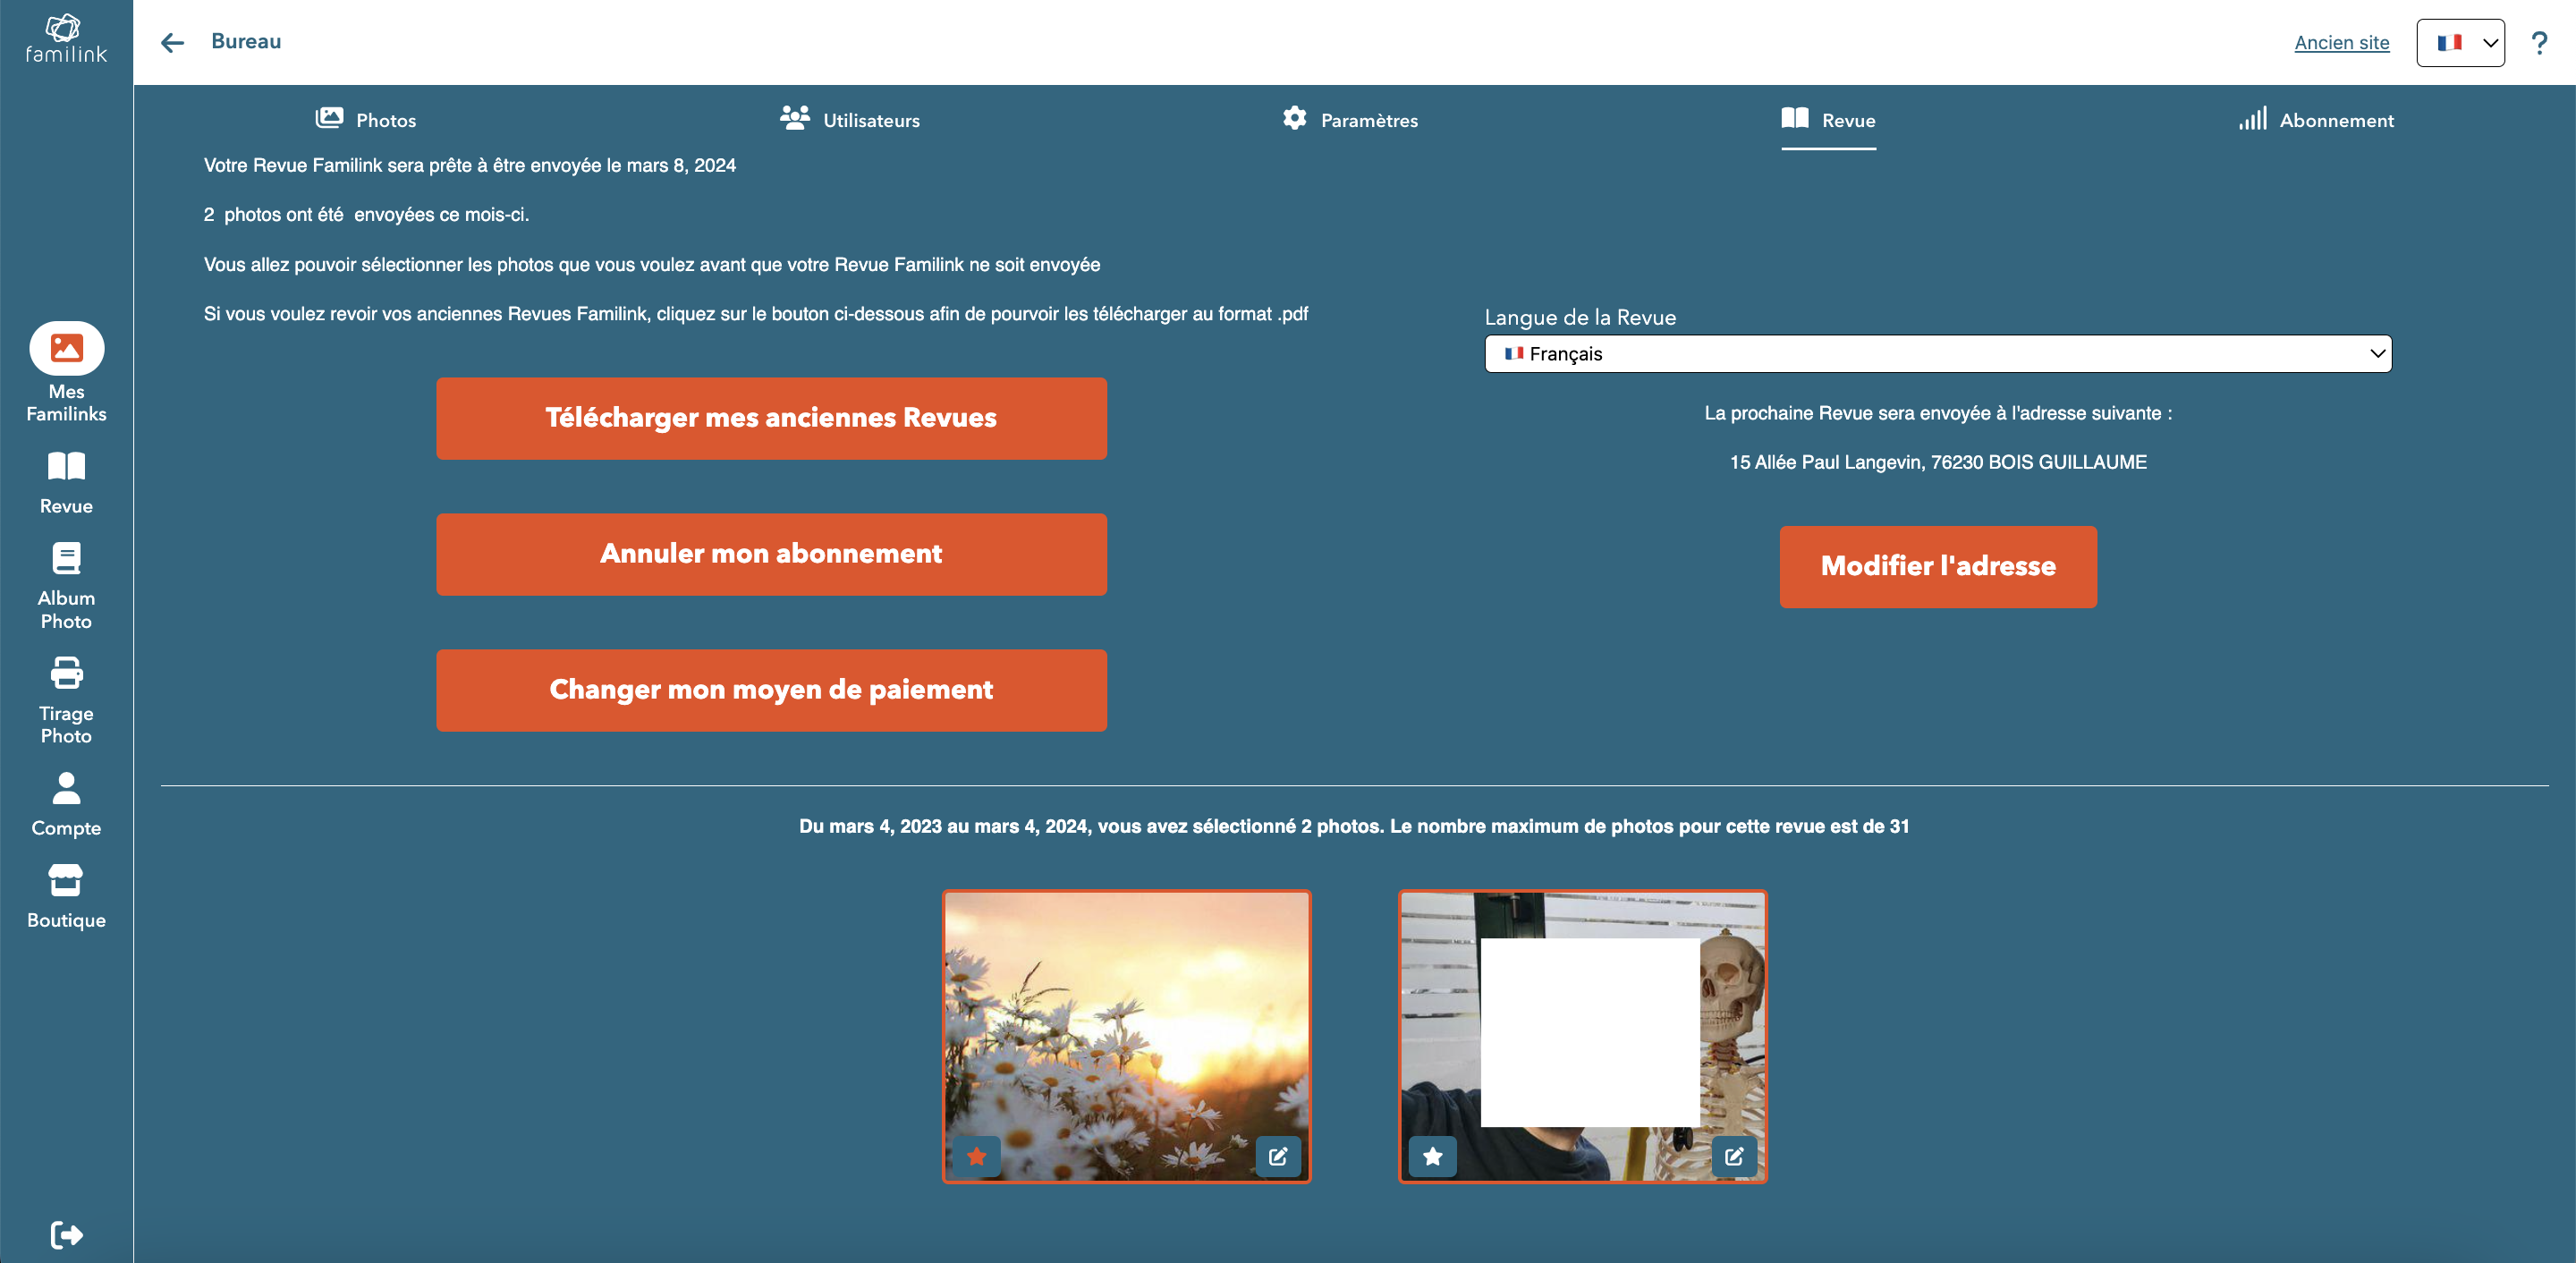Image resolution: width=2576 pixels, height=1263 pixels.
Task: Edit the daisy sunset photo
Action: pos(1278,1156)
